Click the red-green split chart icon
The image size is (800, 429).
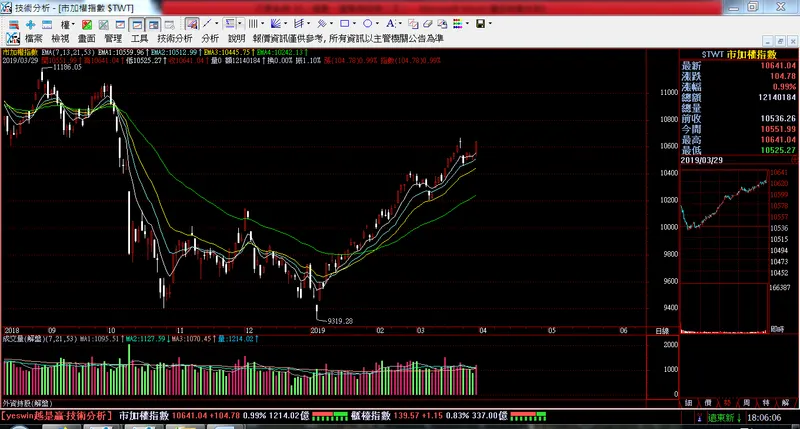[87, 24]
